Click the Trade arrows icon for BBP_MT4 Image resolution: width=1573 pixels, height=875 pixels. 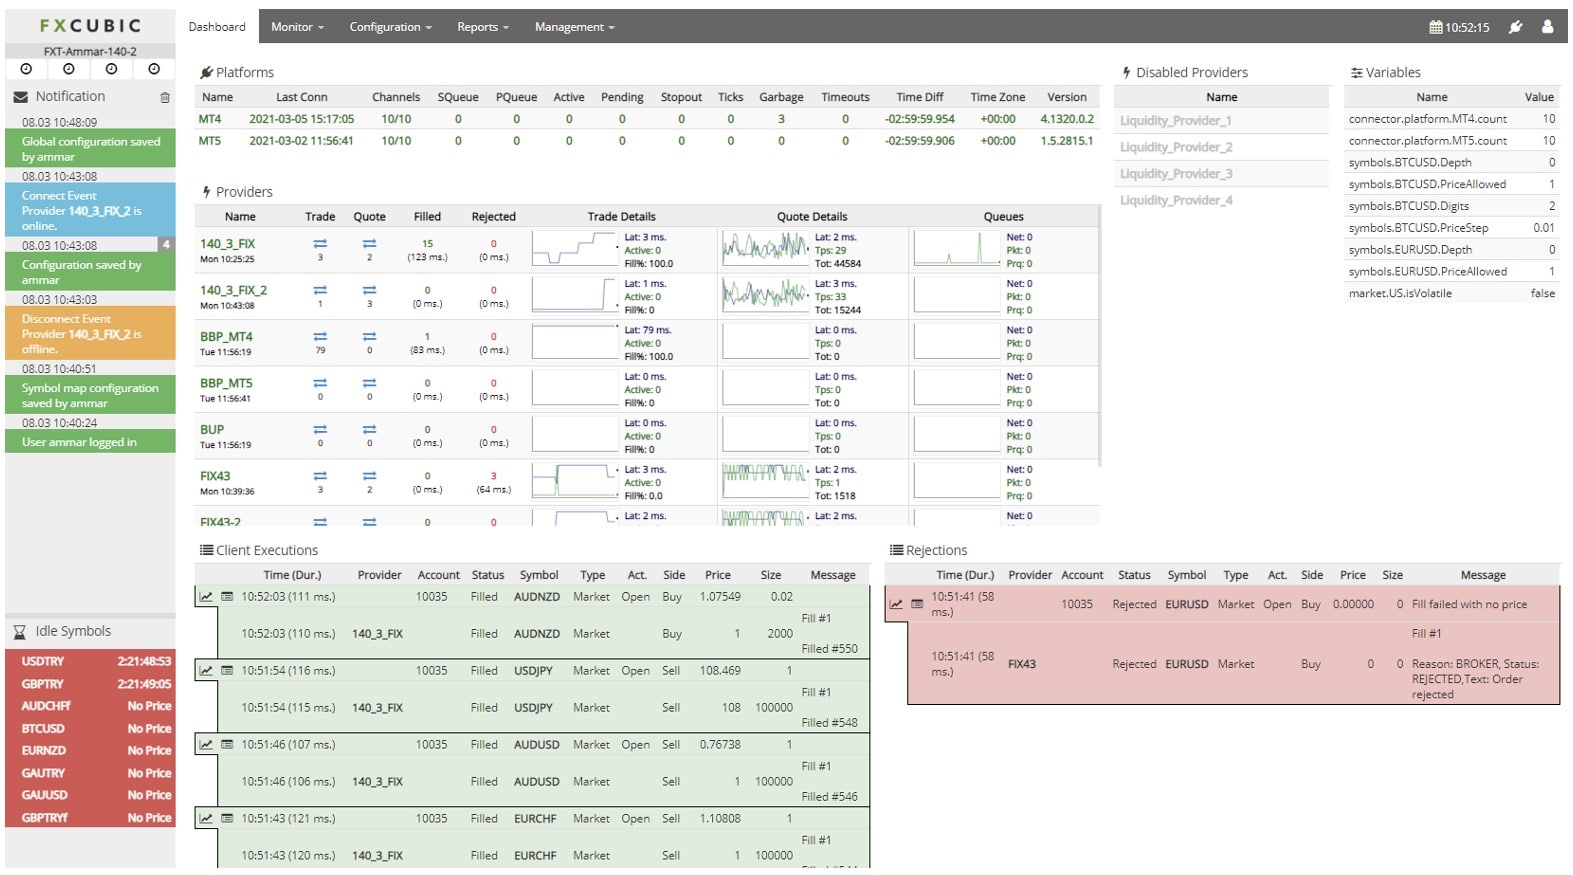[320, 337]
